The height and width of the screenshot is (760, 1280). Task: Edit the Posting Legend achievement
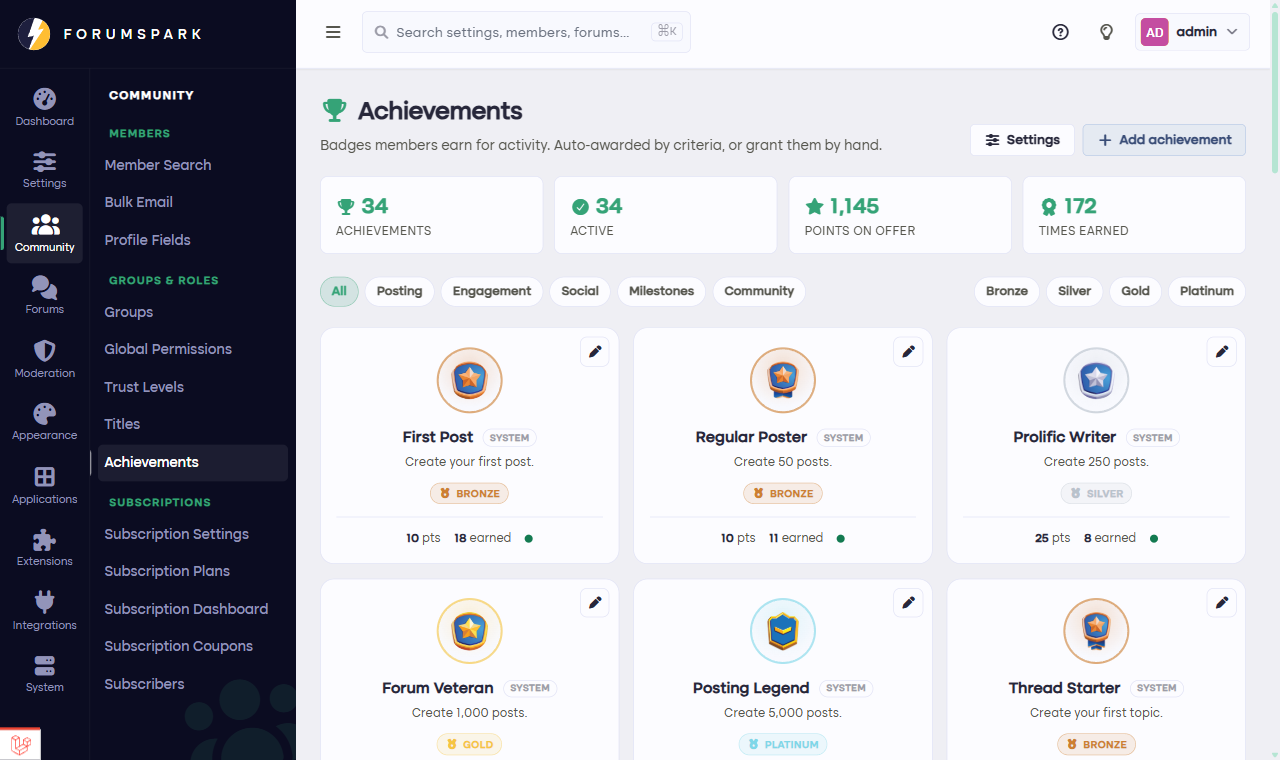tap(908, 603)
